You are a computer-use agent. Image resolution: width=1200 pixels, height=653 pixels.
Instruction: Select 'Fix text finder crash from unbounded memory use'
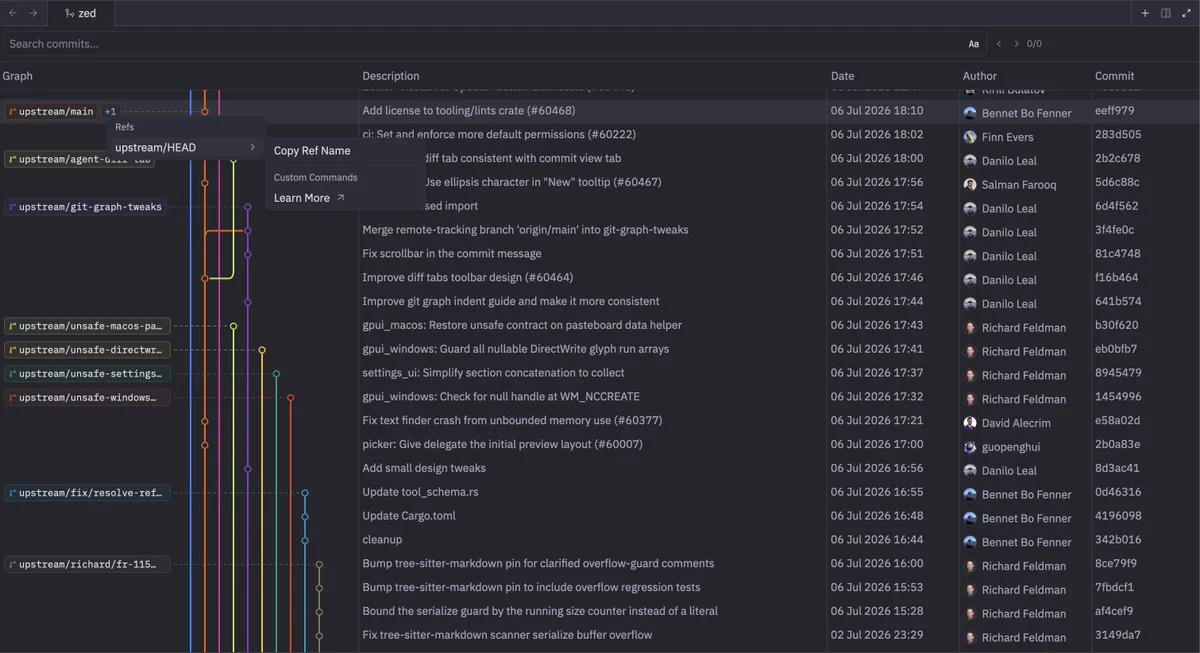click(x=512, y=421)
